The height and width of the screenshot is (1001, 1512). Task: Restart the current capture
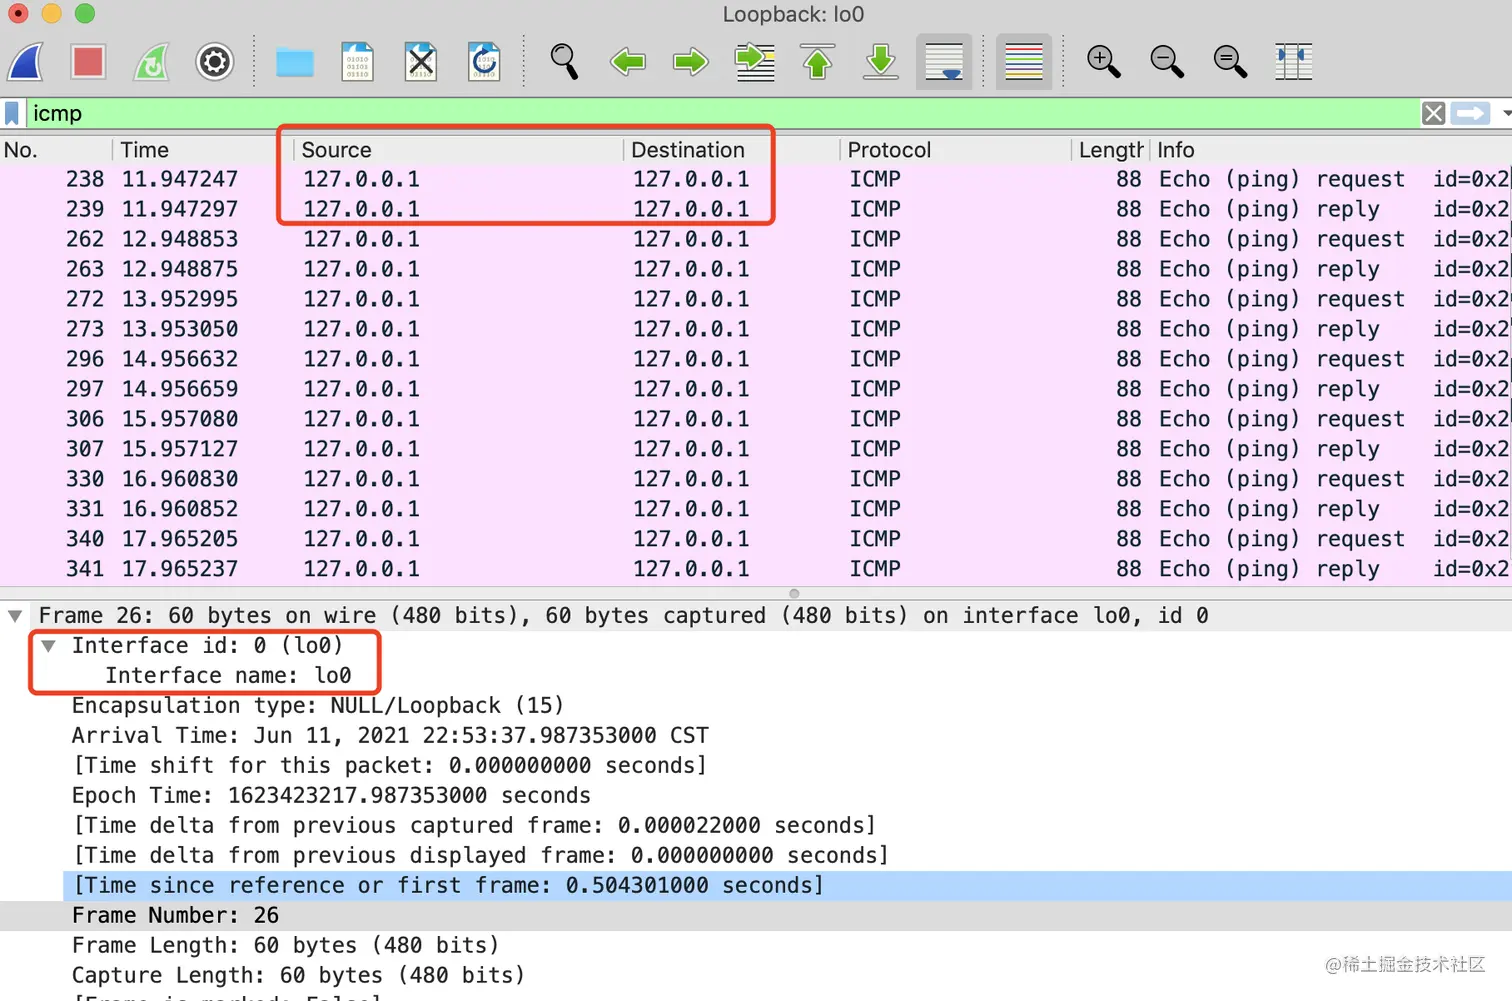point(151,61)
